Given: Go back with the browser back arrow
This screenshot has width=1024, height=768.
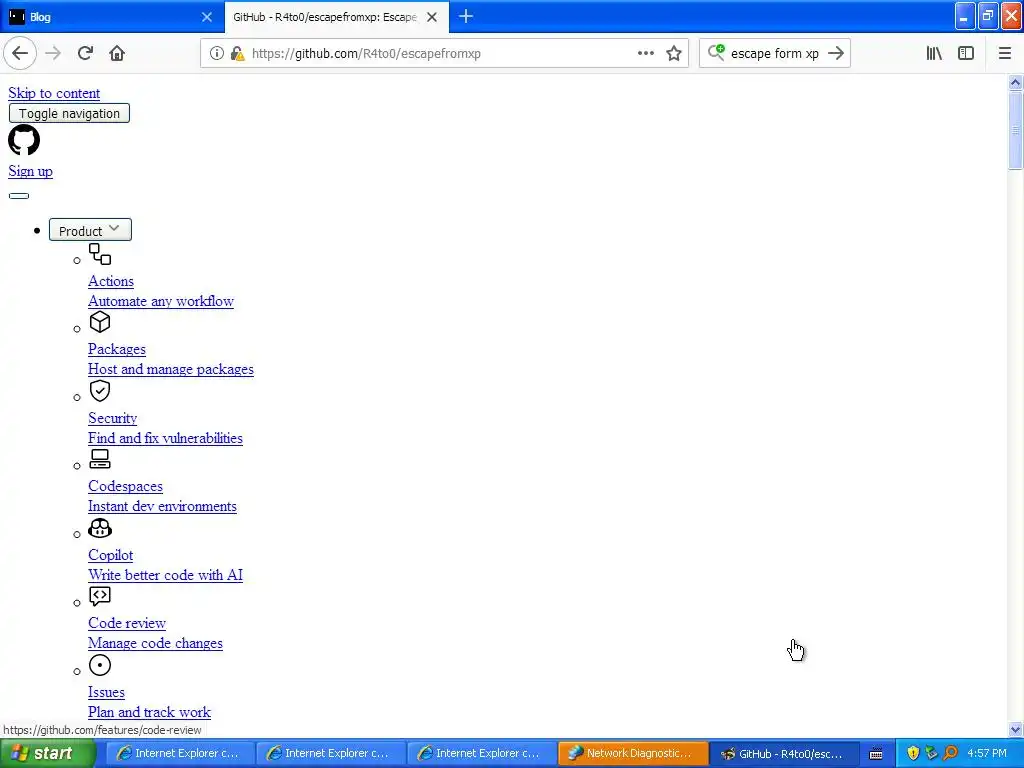Looking at the screenshot, I should click(x=20, y=54).
